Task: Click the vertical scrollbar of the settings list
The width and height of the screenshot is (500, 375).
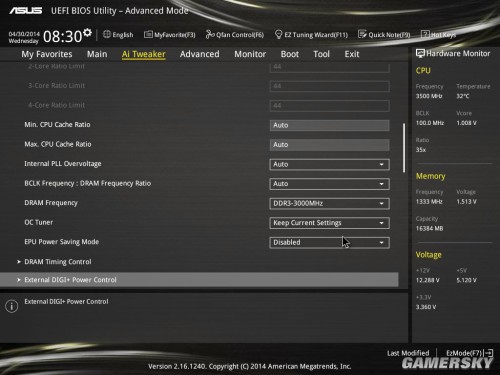Action: pos(404,148)
